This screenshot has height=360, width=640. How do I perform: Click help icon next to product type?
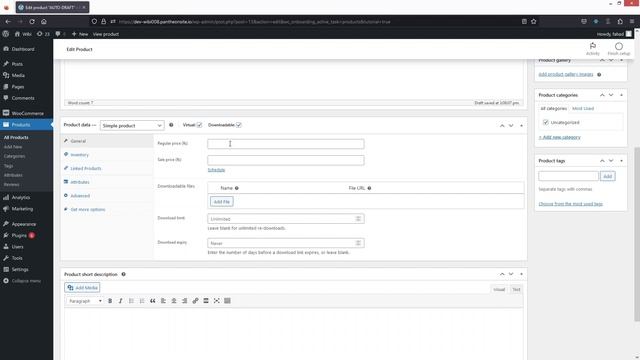171,125
